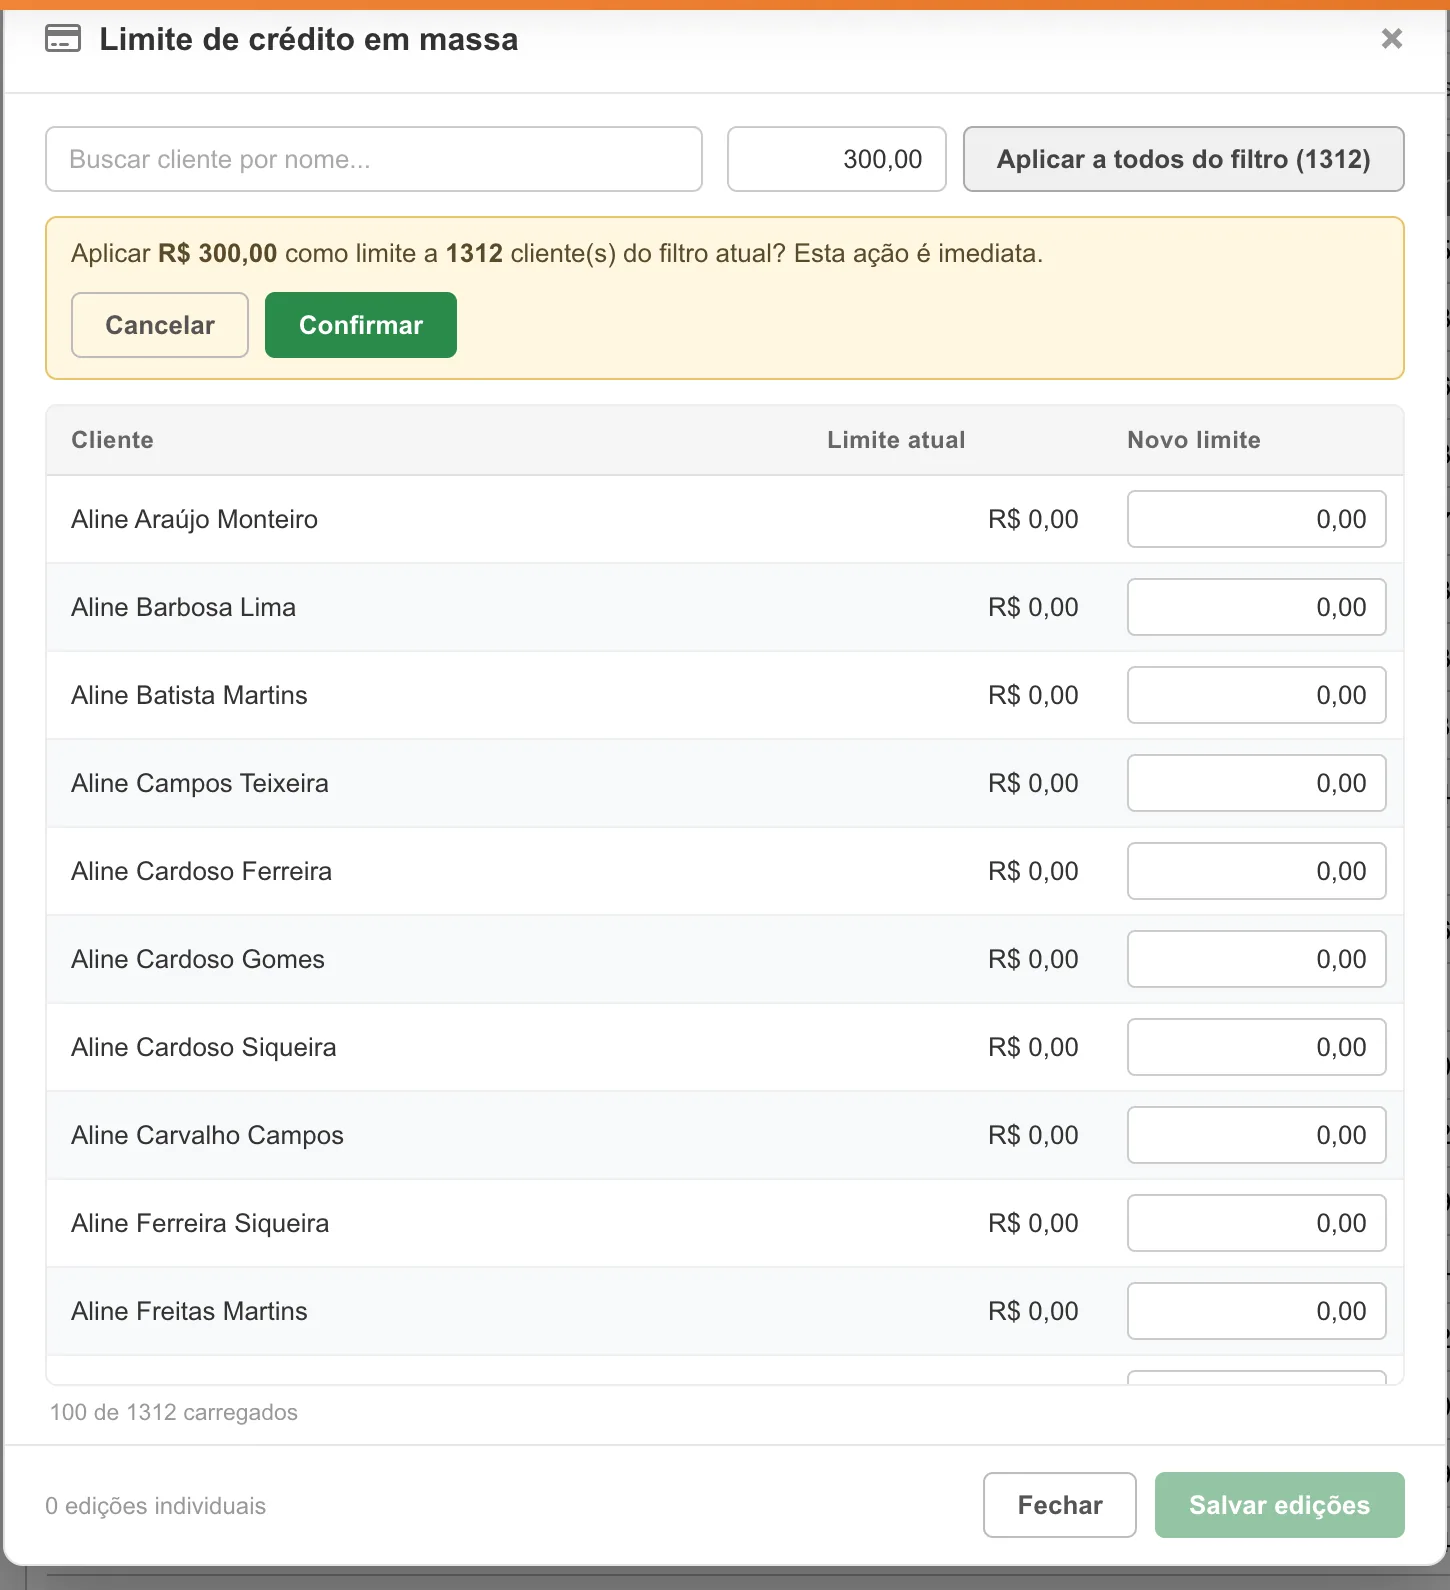Click the Cliente column header
Viewport: 1450px width, 1590px height.
point(112,440)
